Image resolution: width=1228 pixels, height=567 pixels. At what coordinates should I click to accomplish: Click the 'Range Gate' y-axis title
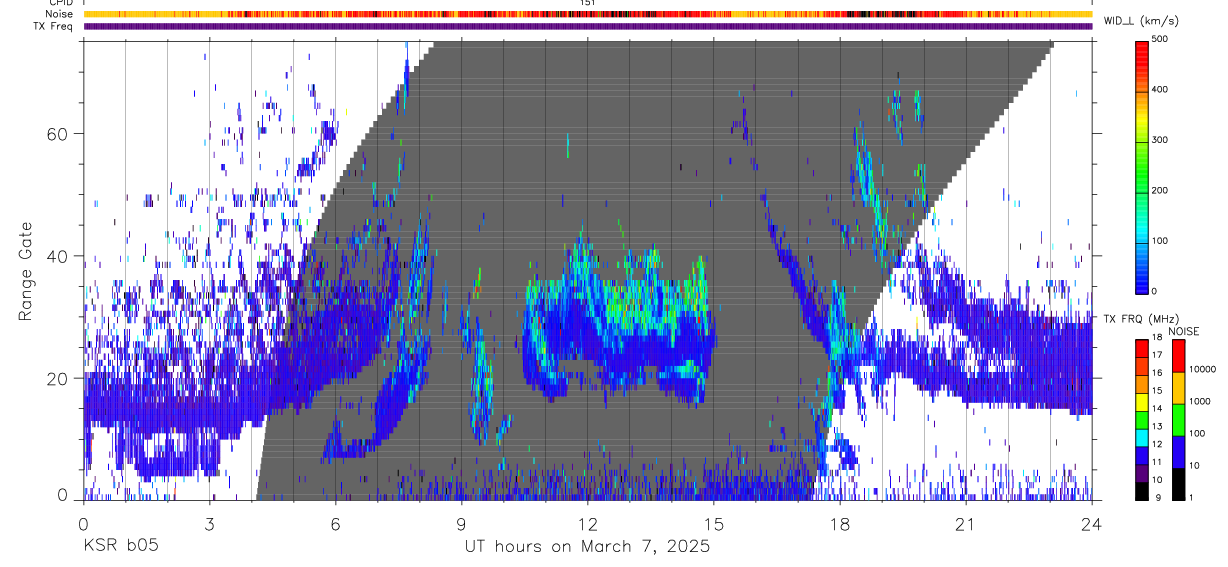click(x=27, y=270)
